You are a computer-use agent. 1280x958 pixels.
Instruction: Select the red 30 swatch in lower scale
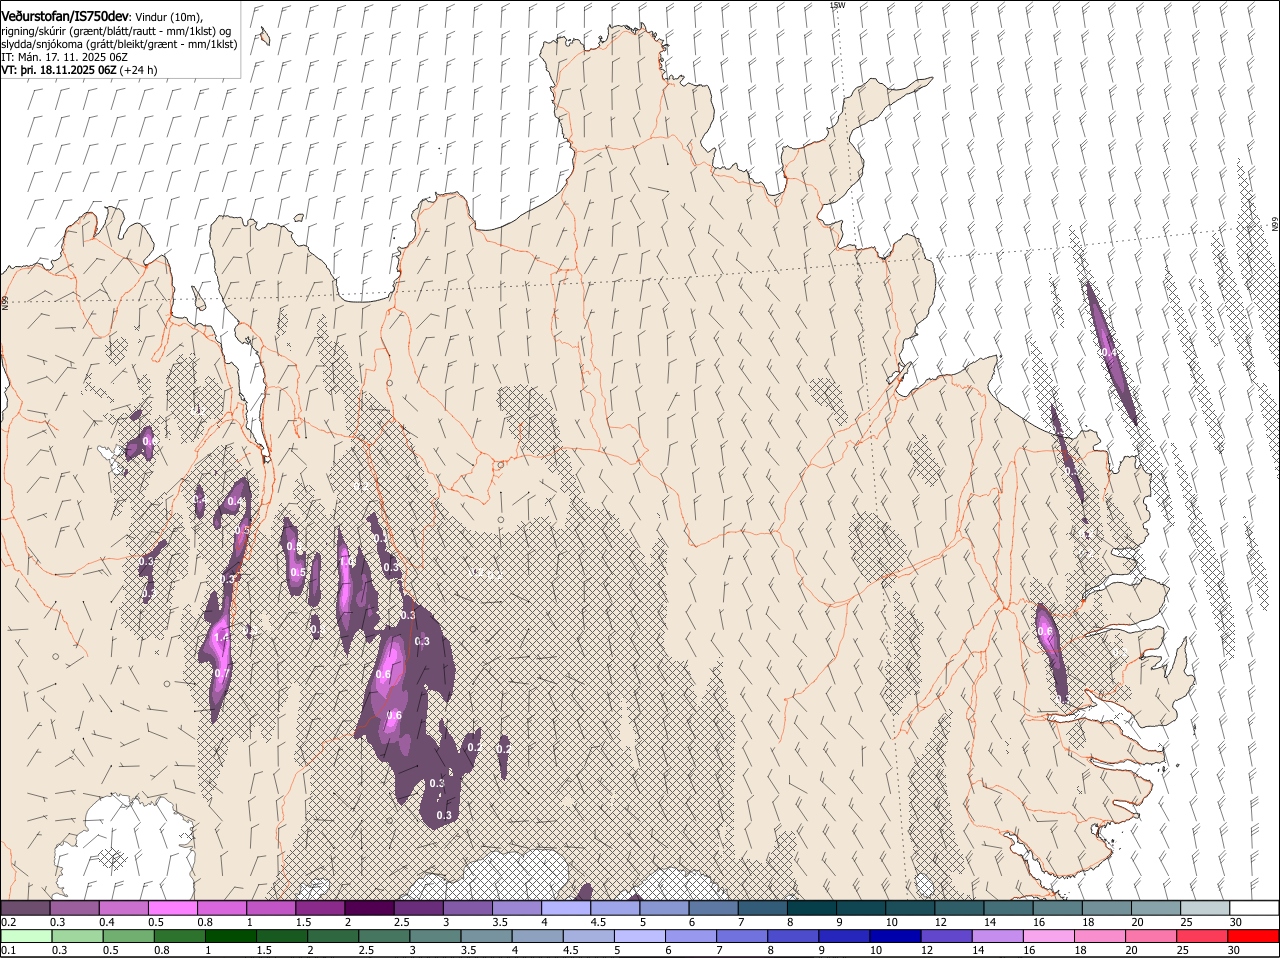click(x=1254, y=936)
